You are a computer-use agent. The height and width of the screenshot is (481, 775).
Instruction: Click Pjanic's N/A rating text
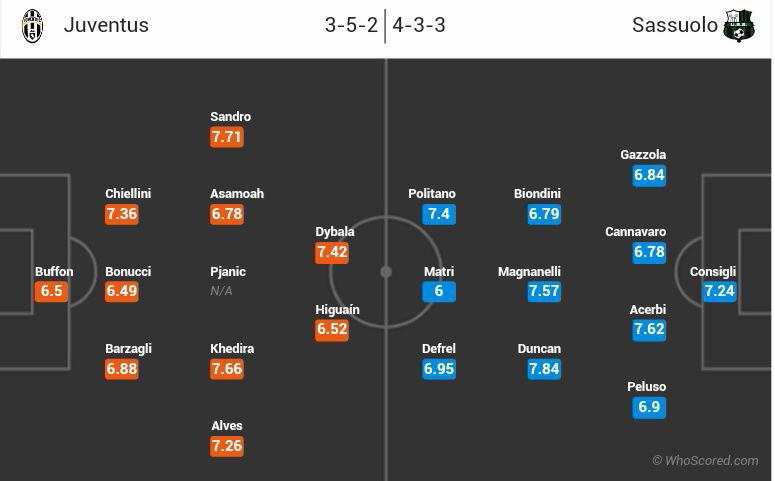(x=222, y=291)
